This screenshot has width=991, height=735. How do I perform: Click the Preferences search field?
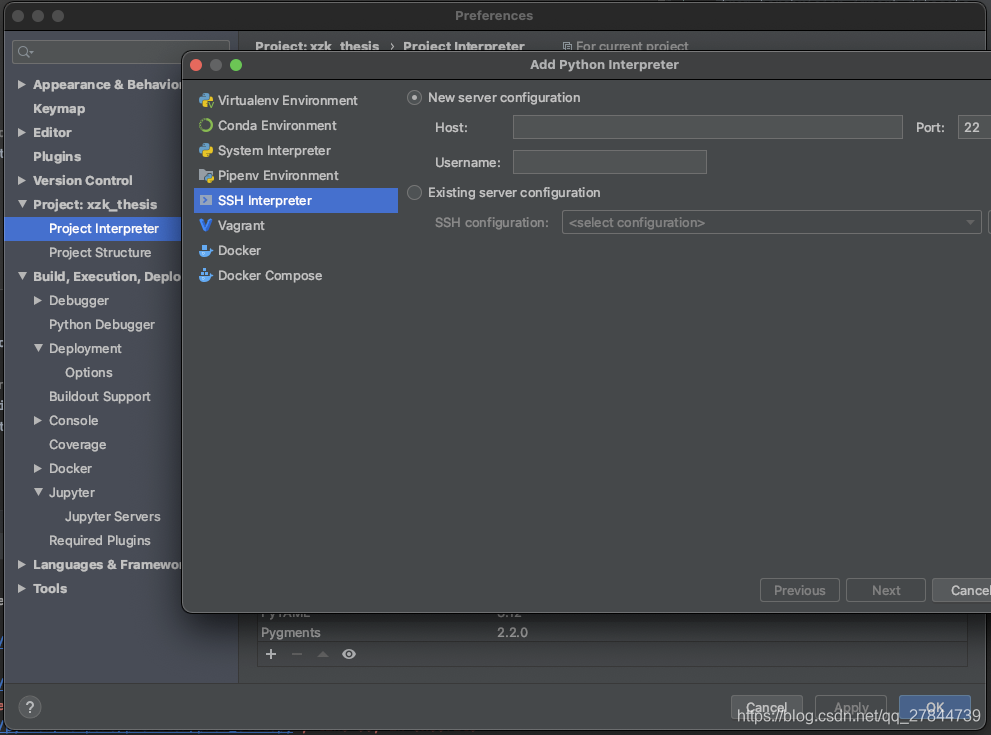(x=121, y=52)
